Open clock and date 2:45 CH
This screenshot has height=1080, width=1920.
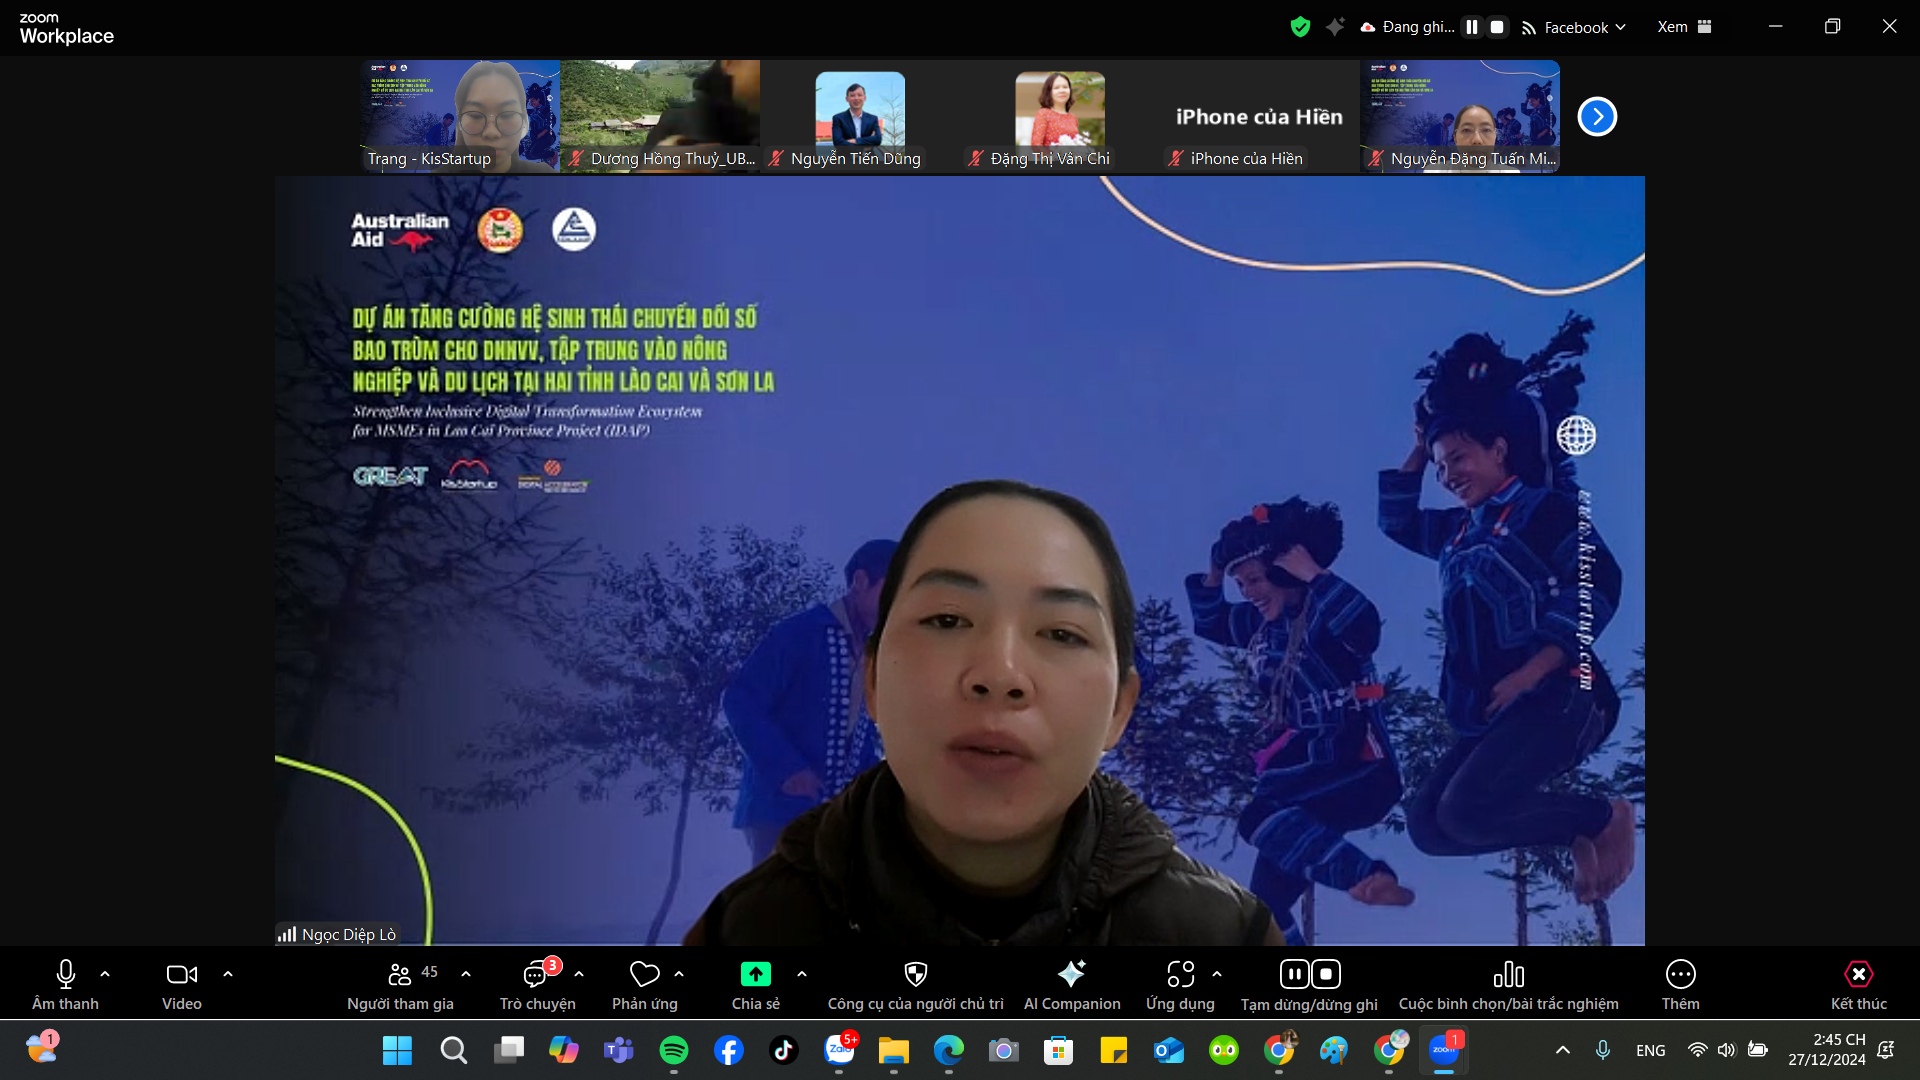point(1827,1049)
